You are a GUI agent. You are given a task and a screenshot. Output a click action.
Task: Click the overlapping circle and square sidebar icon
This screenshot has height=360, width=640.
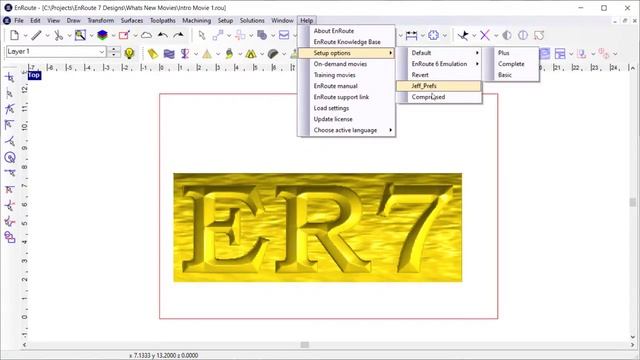coord(10,237)
